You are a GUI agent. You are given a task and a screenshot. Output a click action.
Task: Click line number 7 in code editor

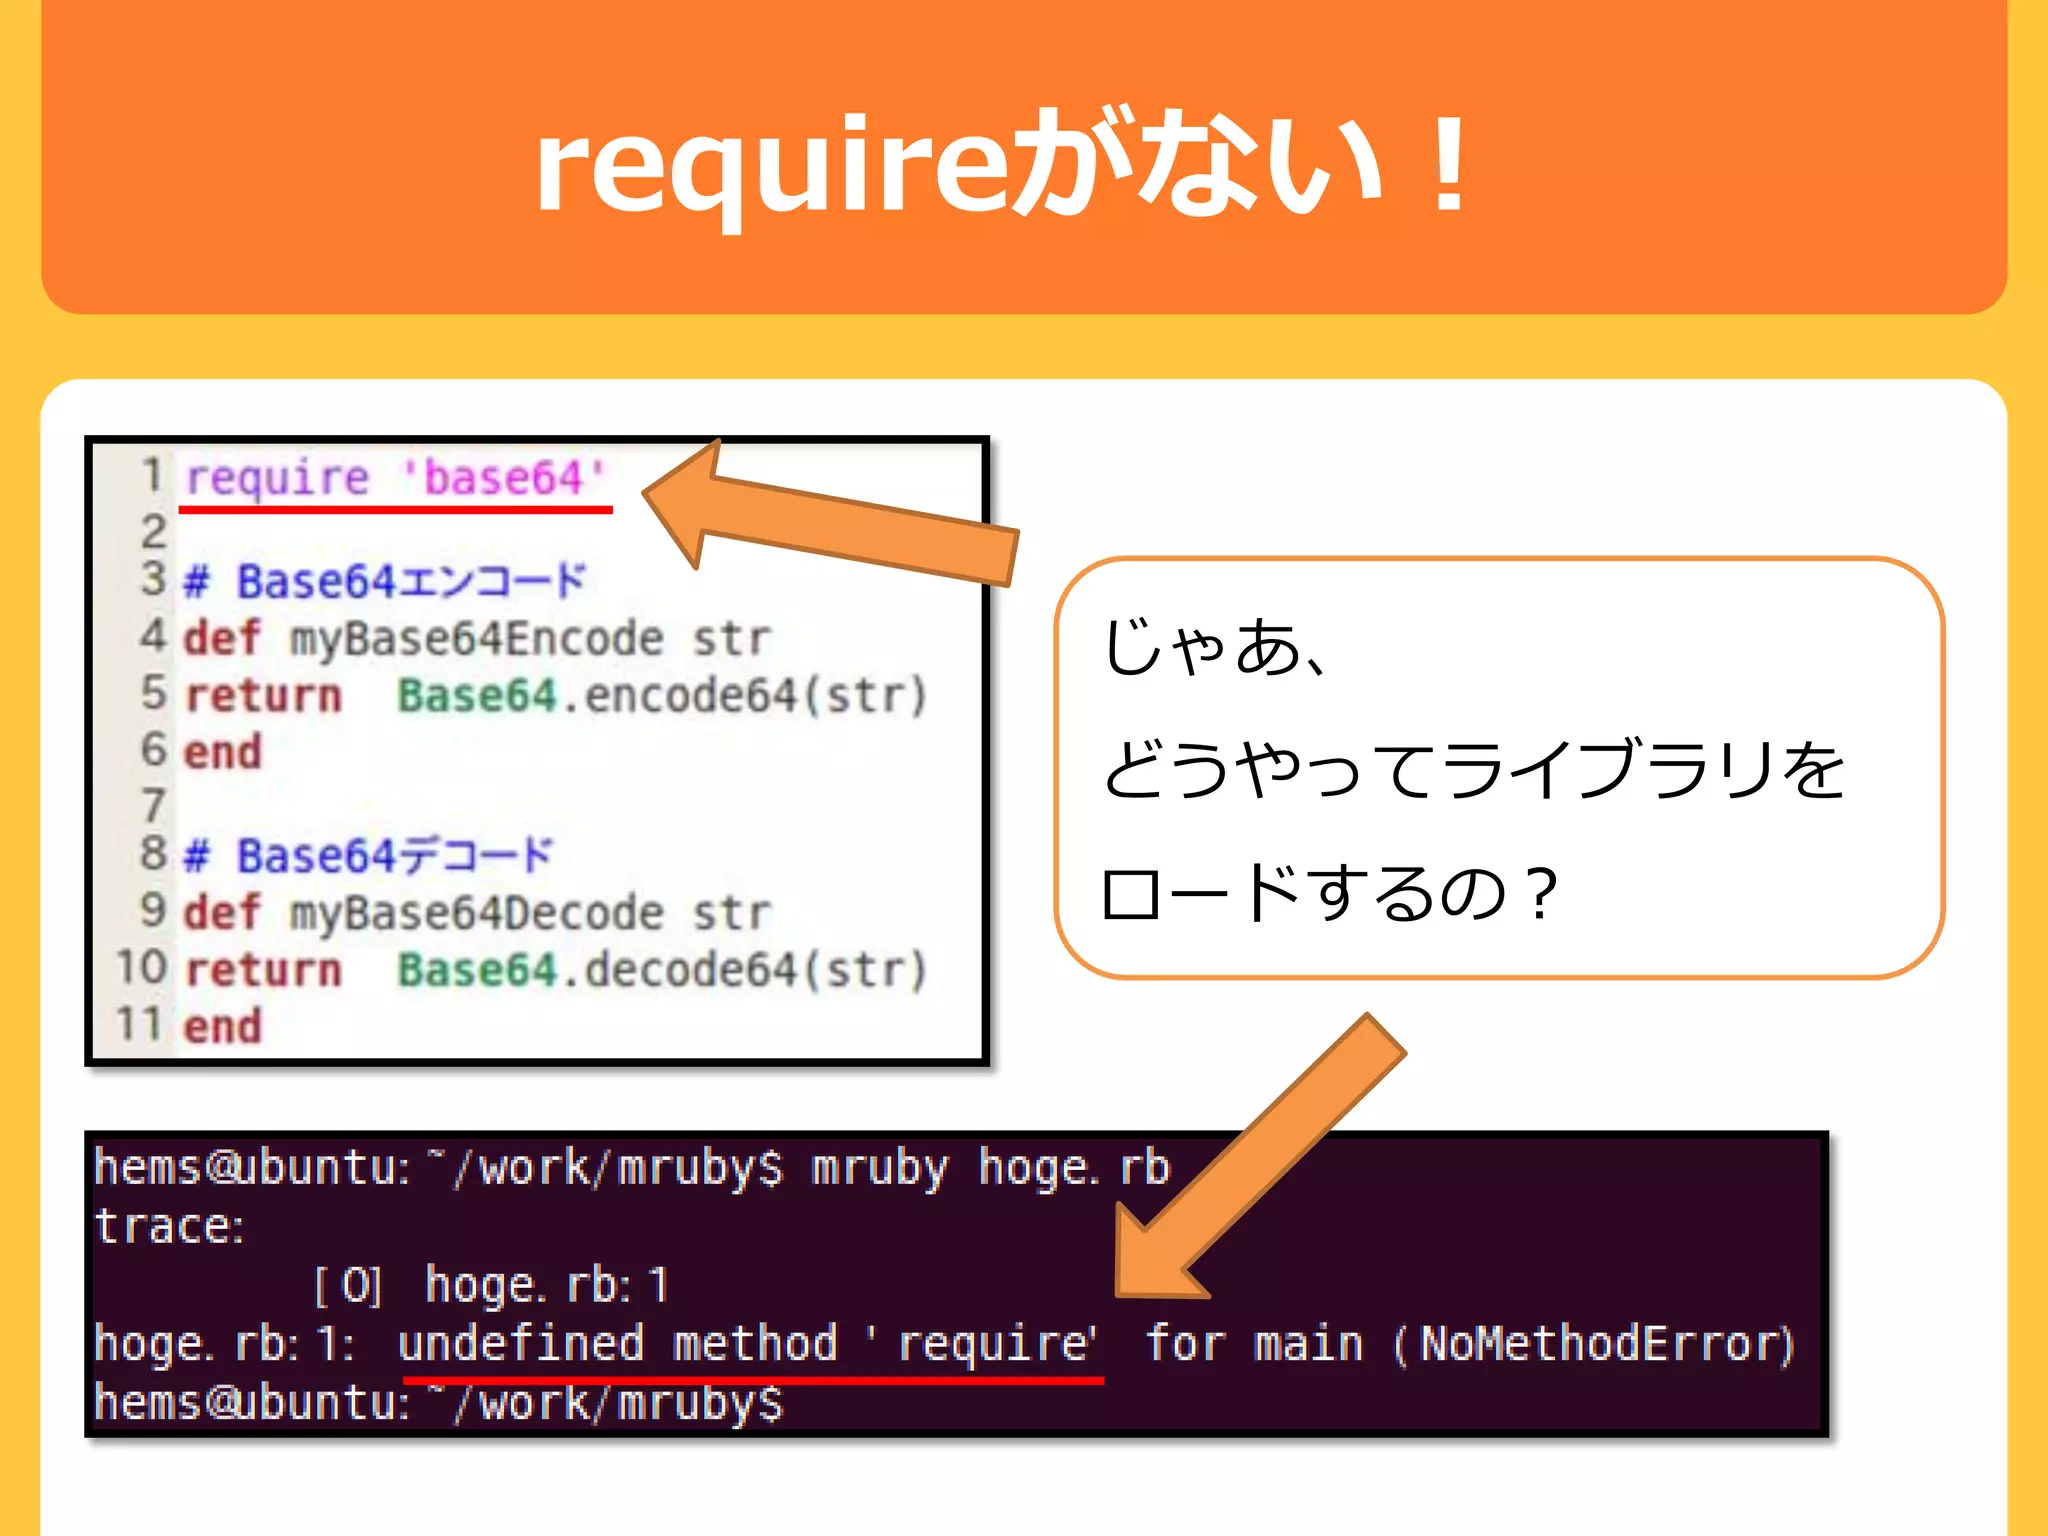(153, 806)
